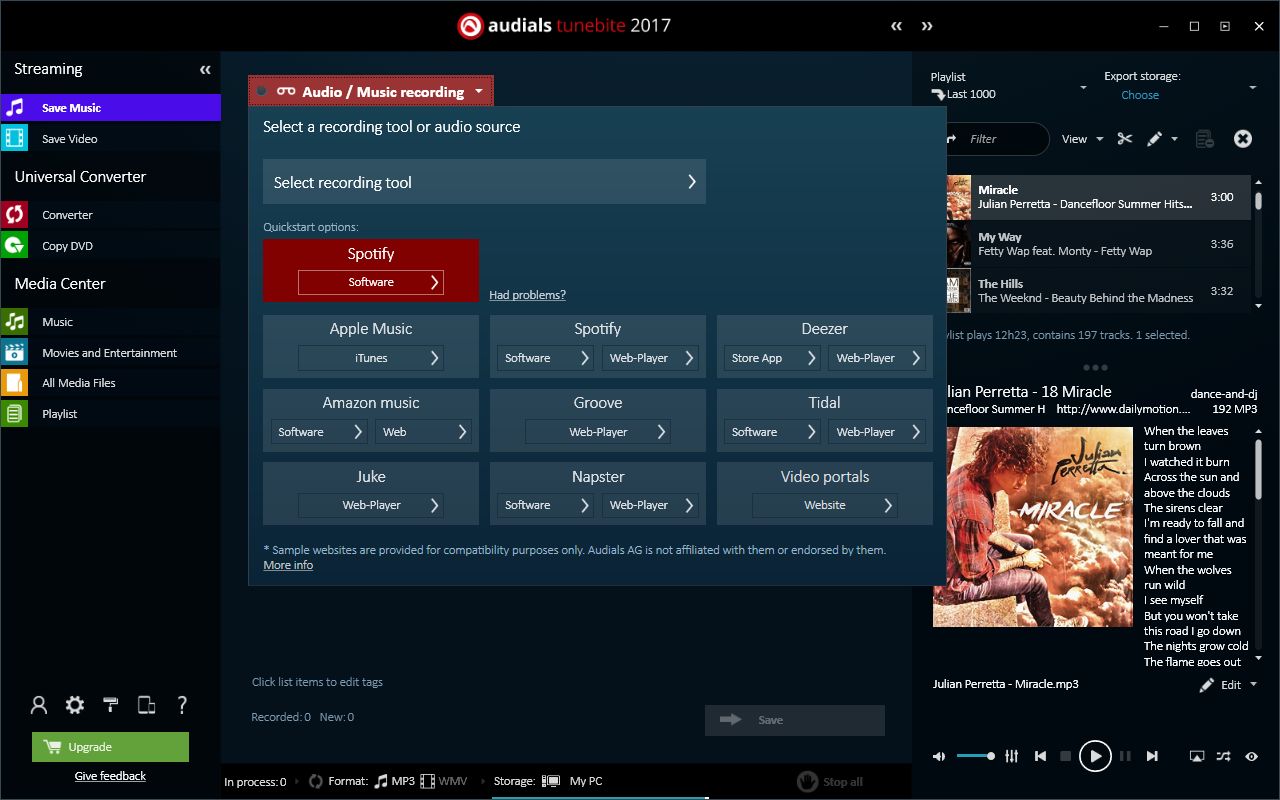Open the View dropdown in playlist toolbar

pyautogui.click(x=1082, y=139)
